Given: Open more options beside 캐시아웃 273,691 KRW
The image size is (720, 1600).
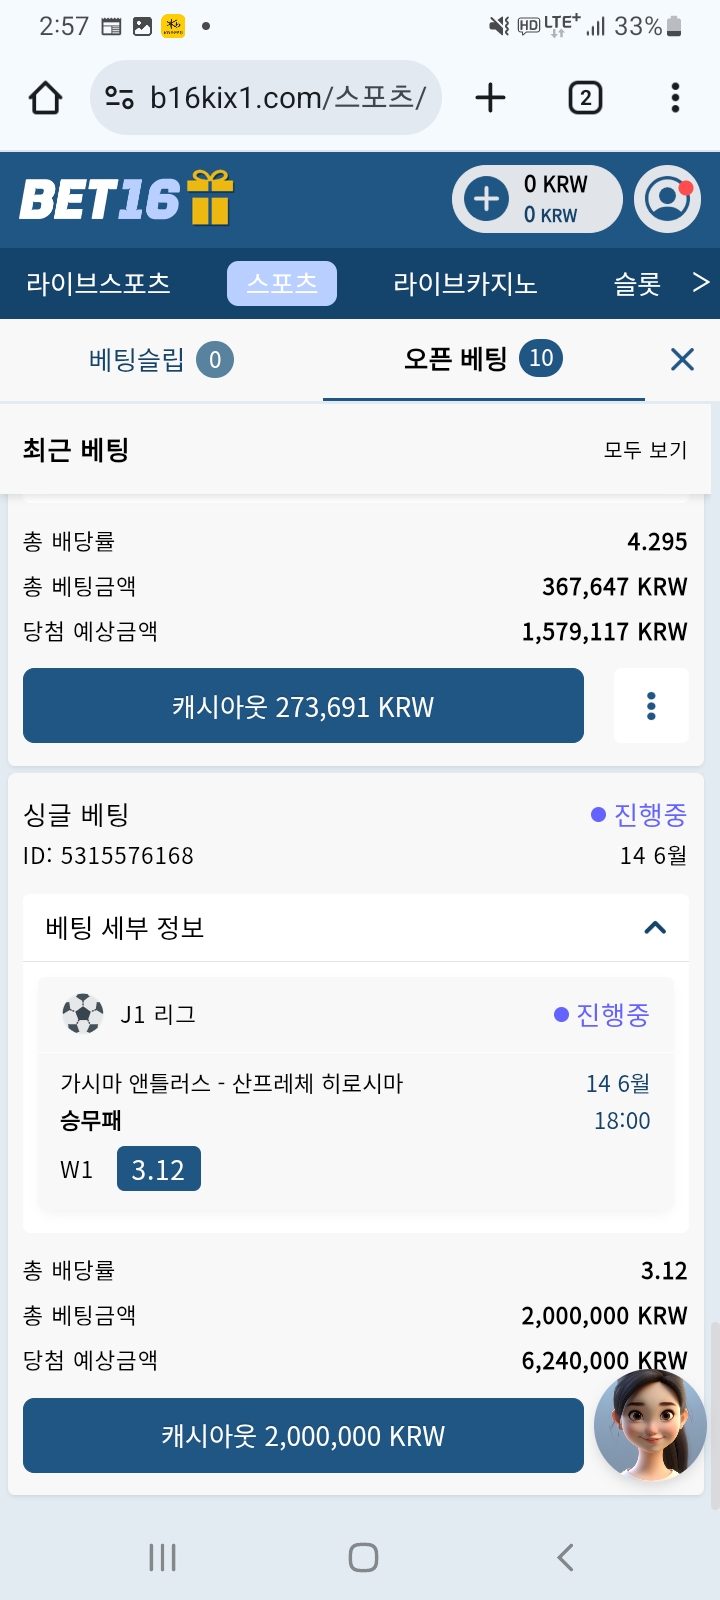Looking at the screenshot, I should (651, 706).
